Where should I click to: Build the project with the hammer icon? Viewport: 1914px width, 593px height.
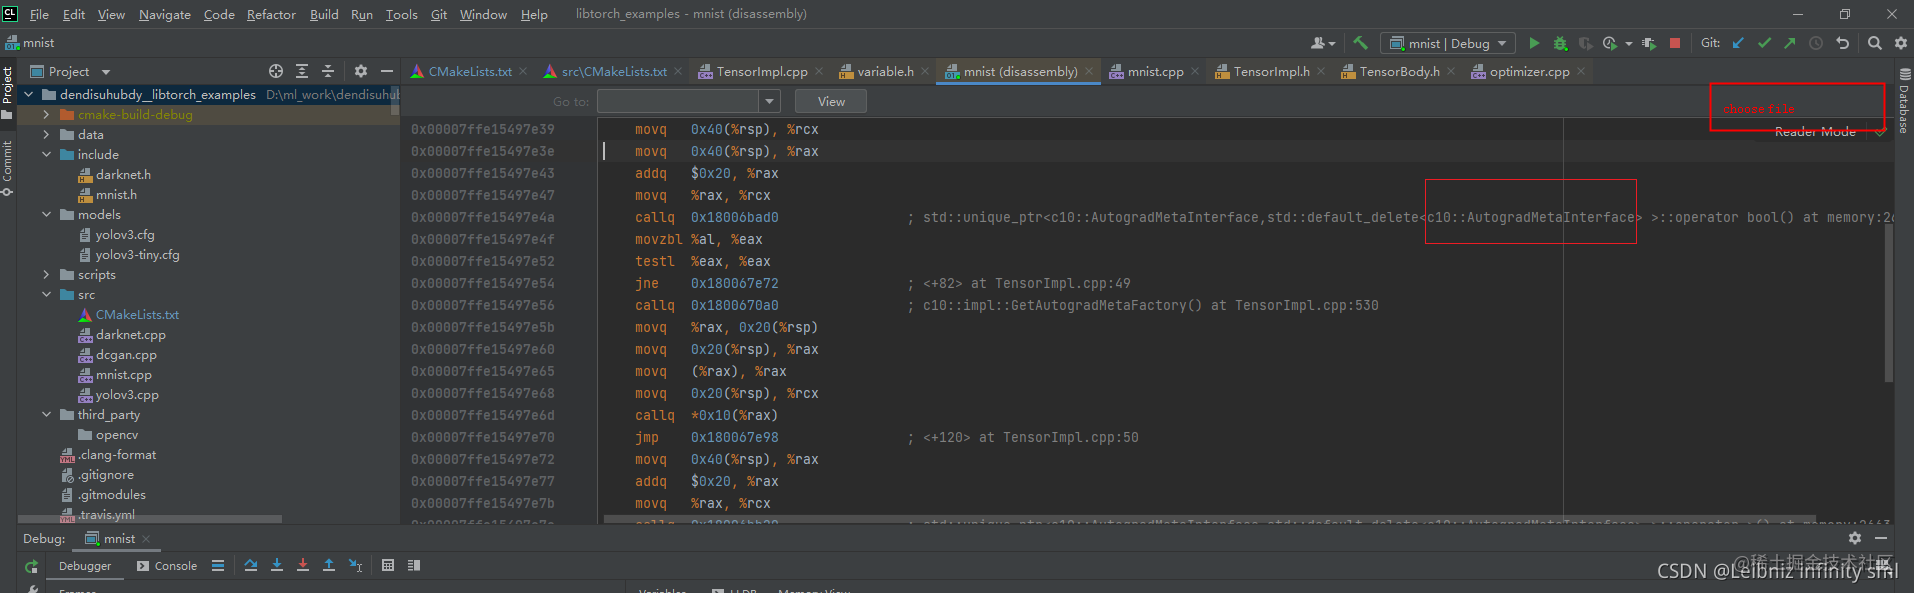pyautogui.click(x=1360, y=43)
